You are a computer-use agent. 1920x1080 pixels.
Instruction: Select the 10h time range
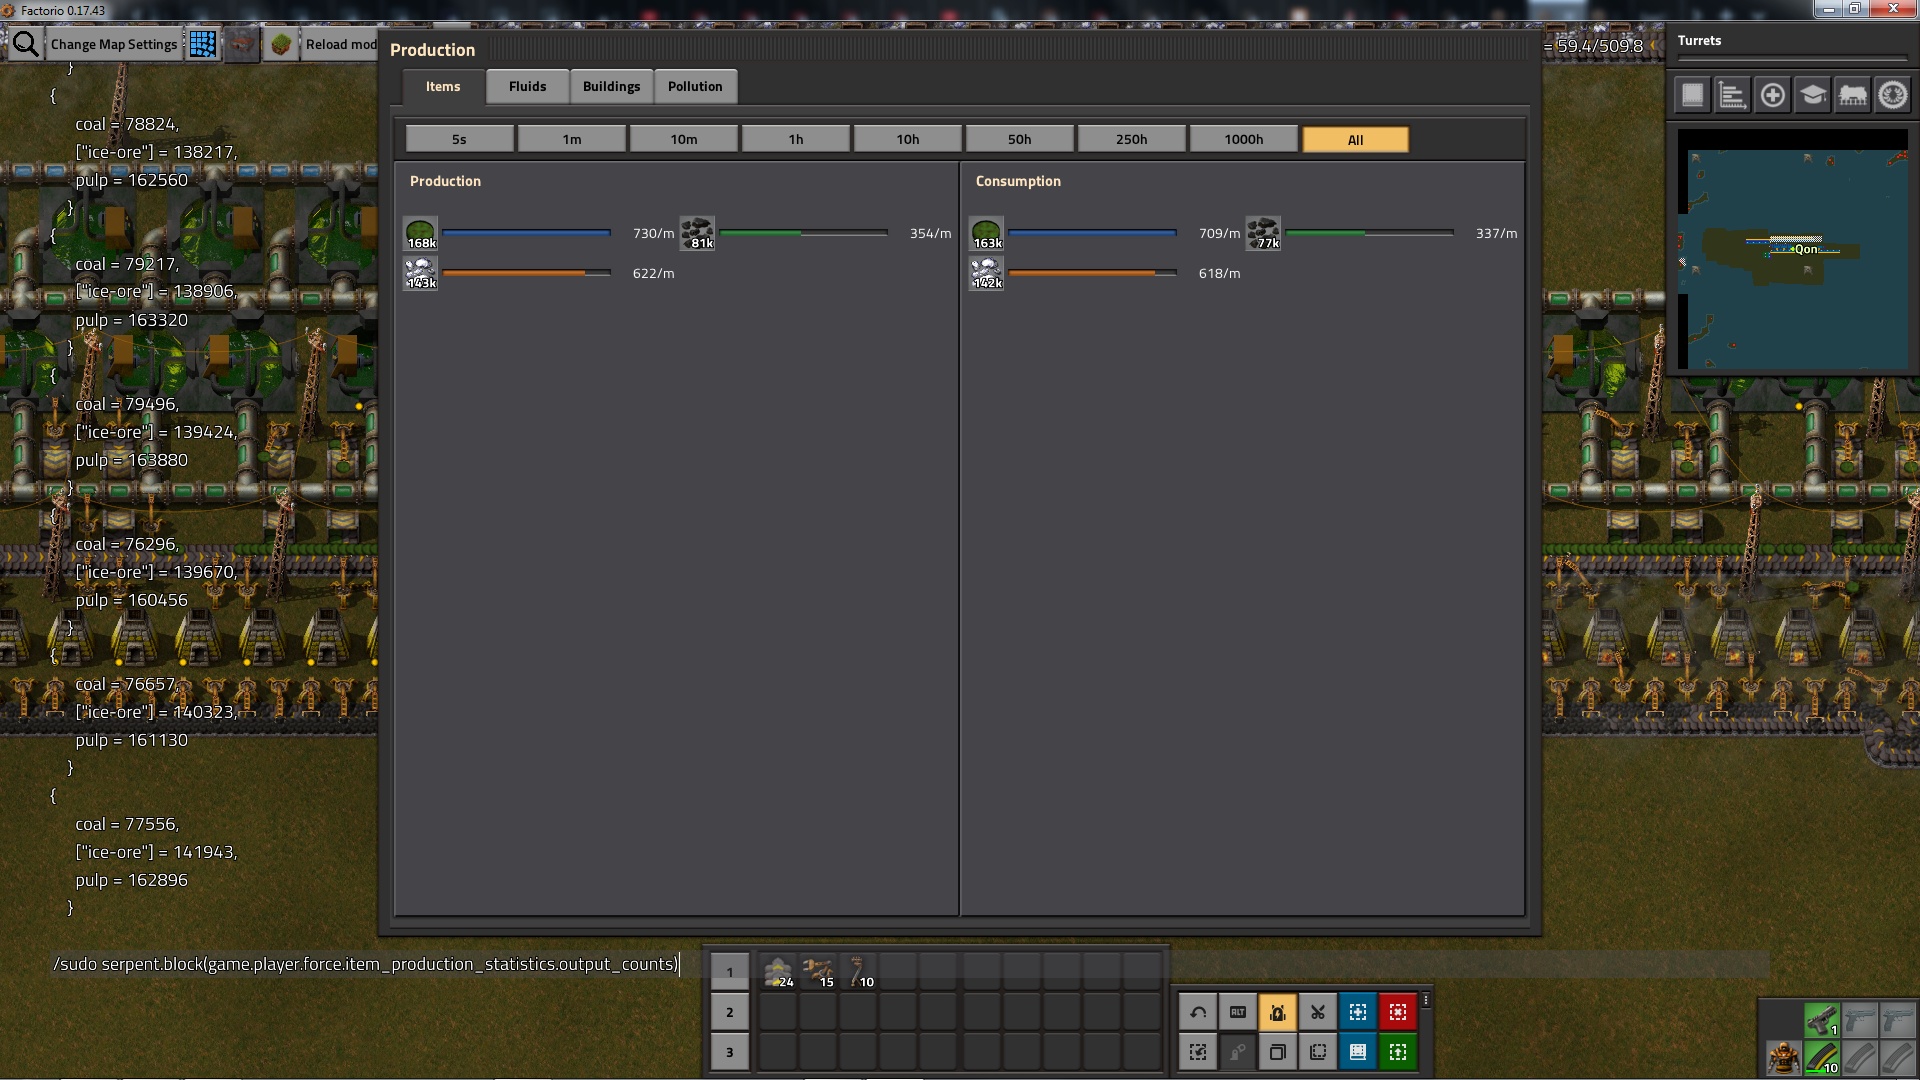908,139
